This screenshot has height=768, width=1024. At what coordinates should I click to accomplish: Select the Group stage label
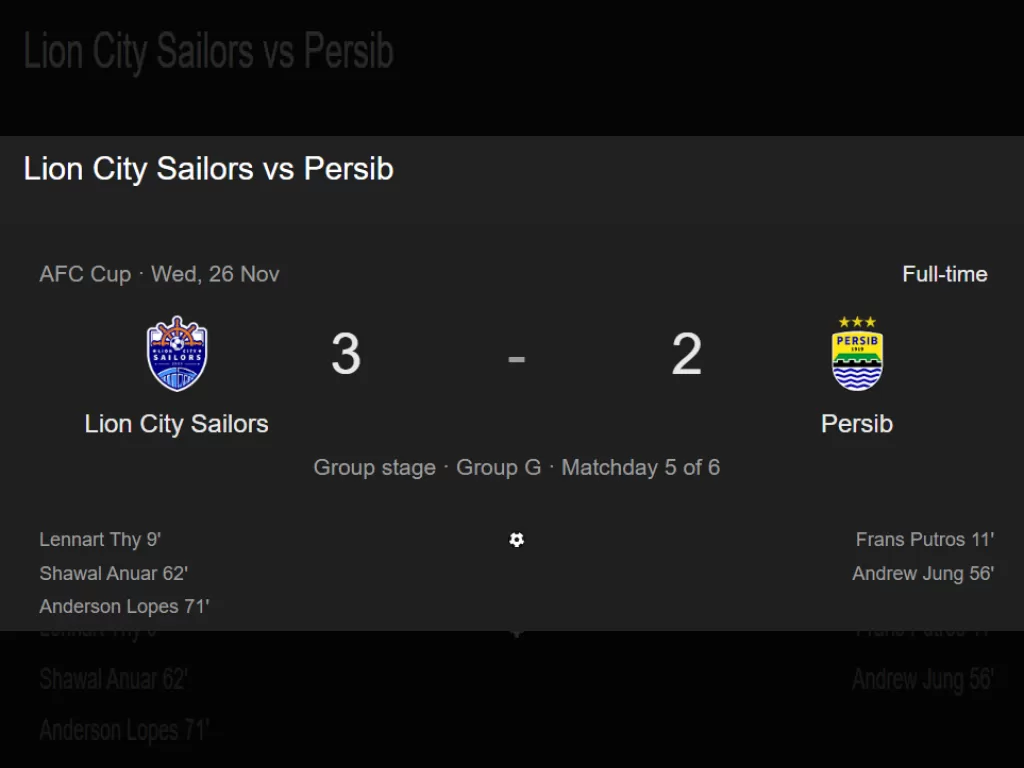point(375,468)
